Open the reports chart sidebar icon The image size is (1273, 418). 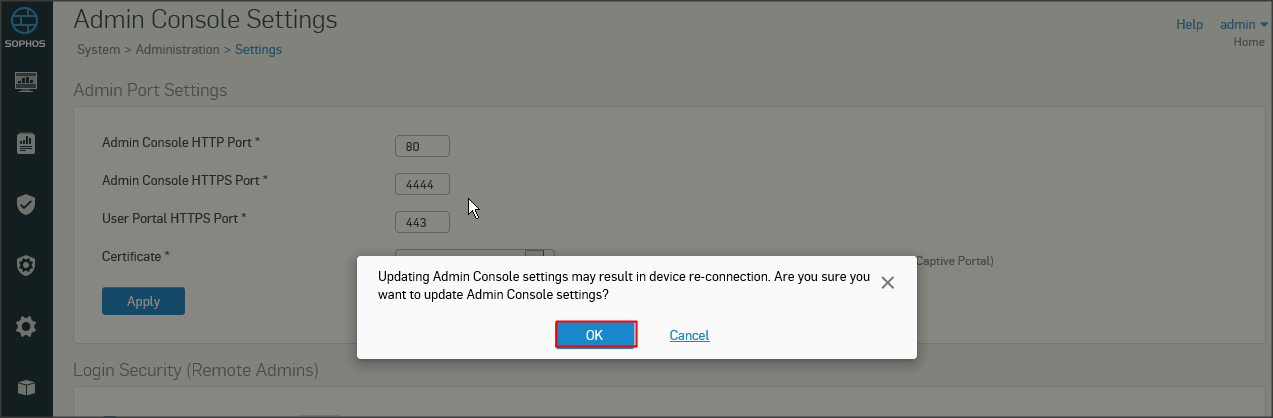(x=26, y=143)
